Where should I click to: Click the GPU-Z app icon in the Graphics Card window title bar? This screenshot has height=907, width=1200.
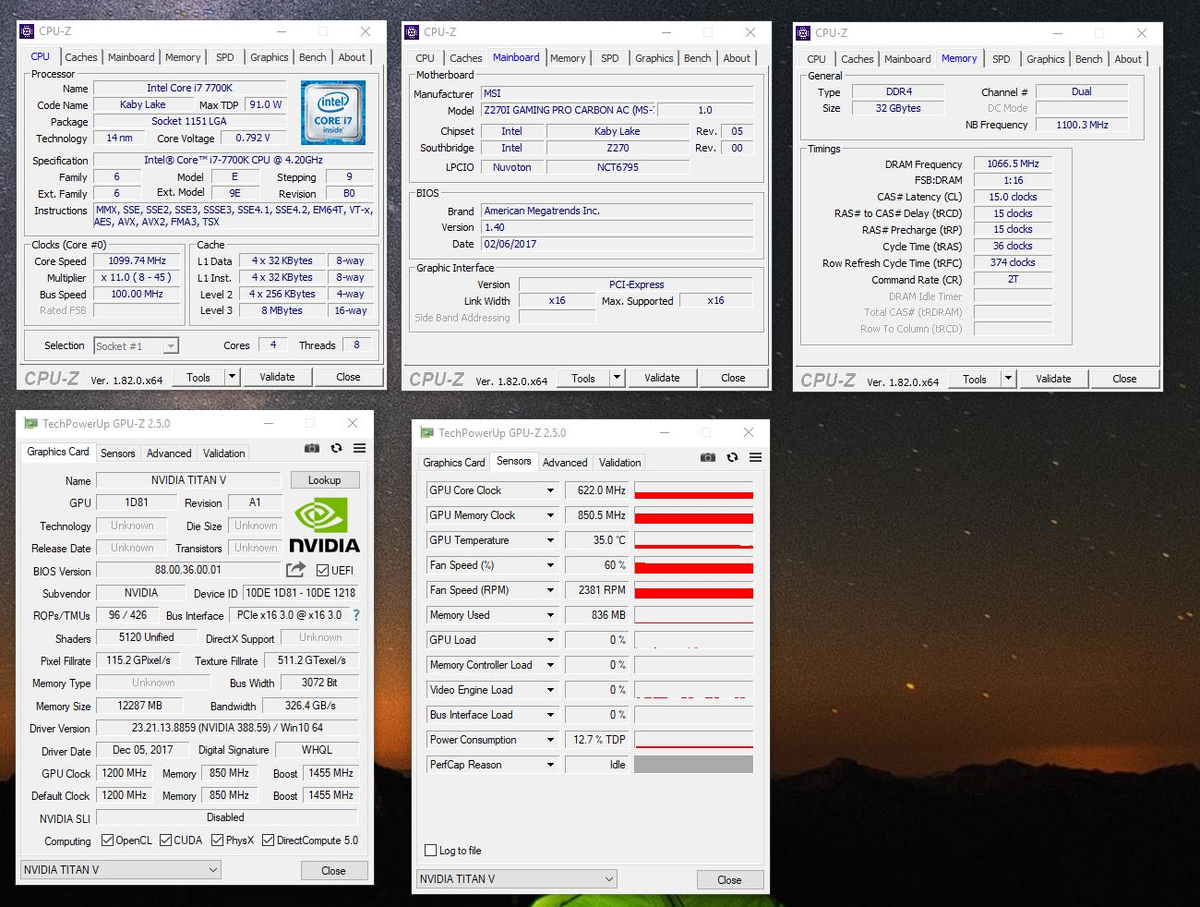(31, 424)
